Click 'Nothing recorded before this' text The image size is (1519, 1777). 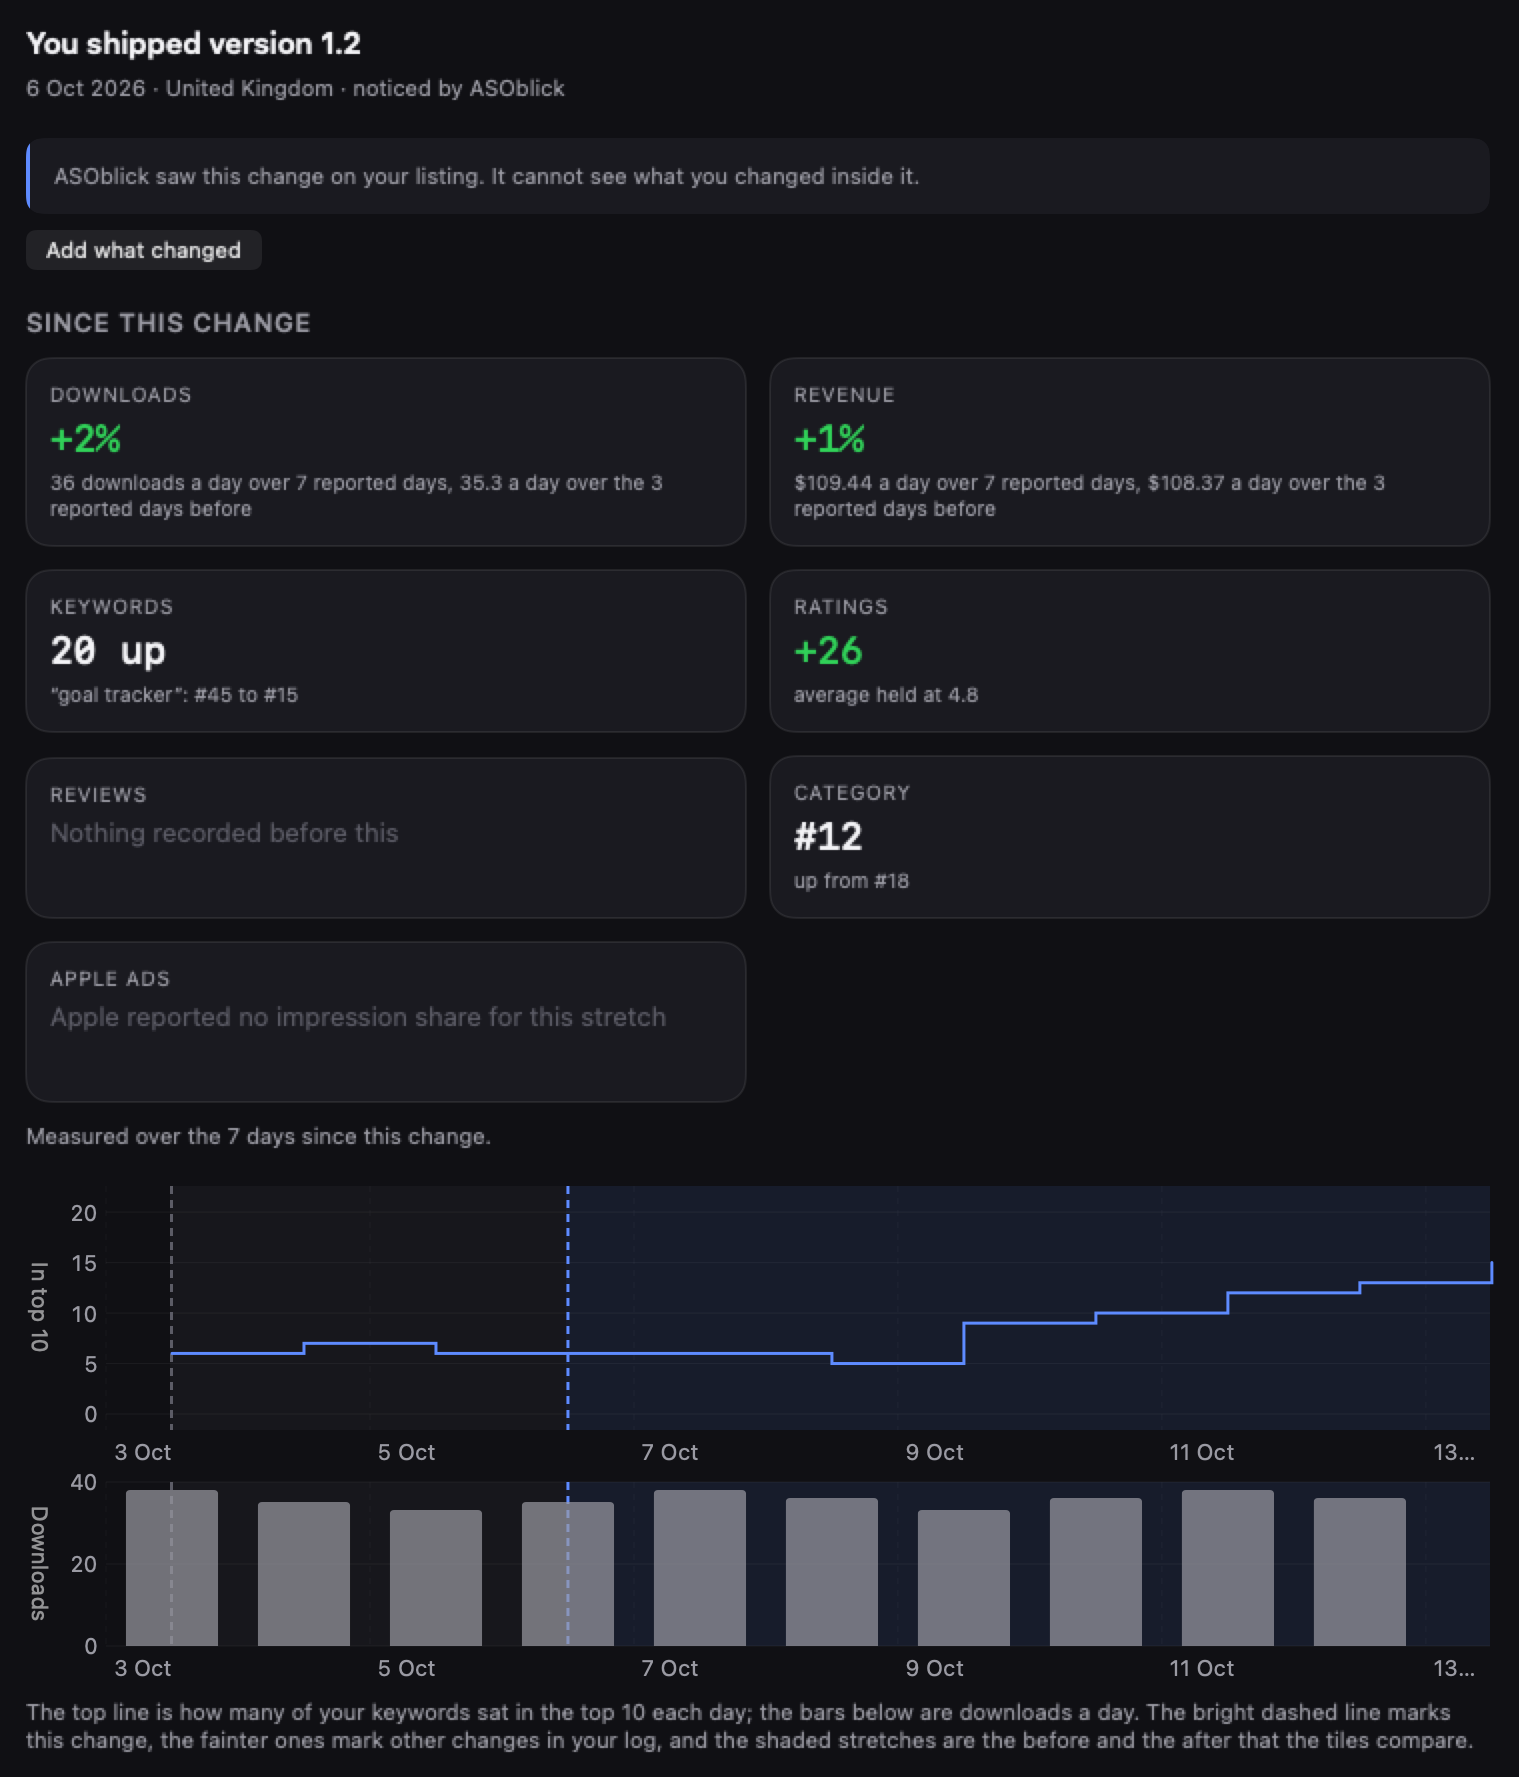click(x=224, y=833)
